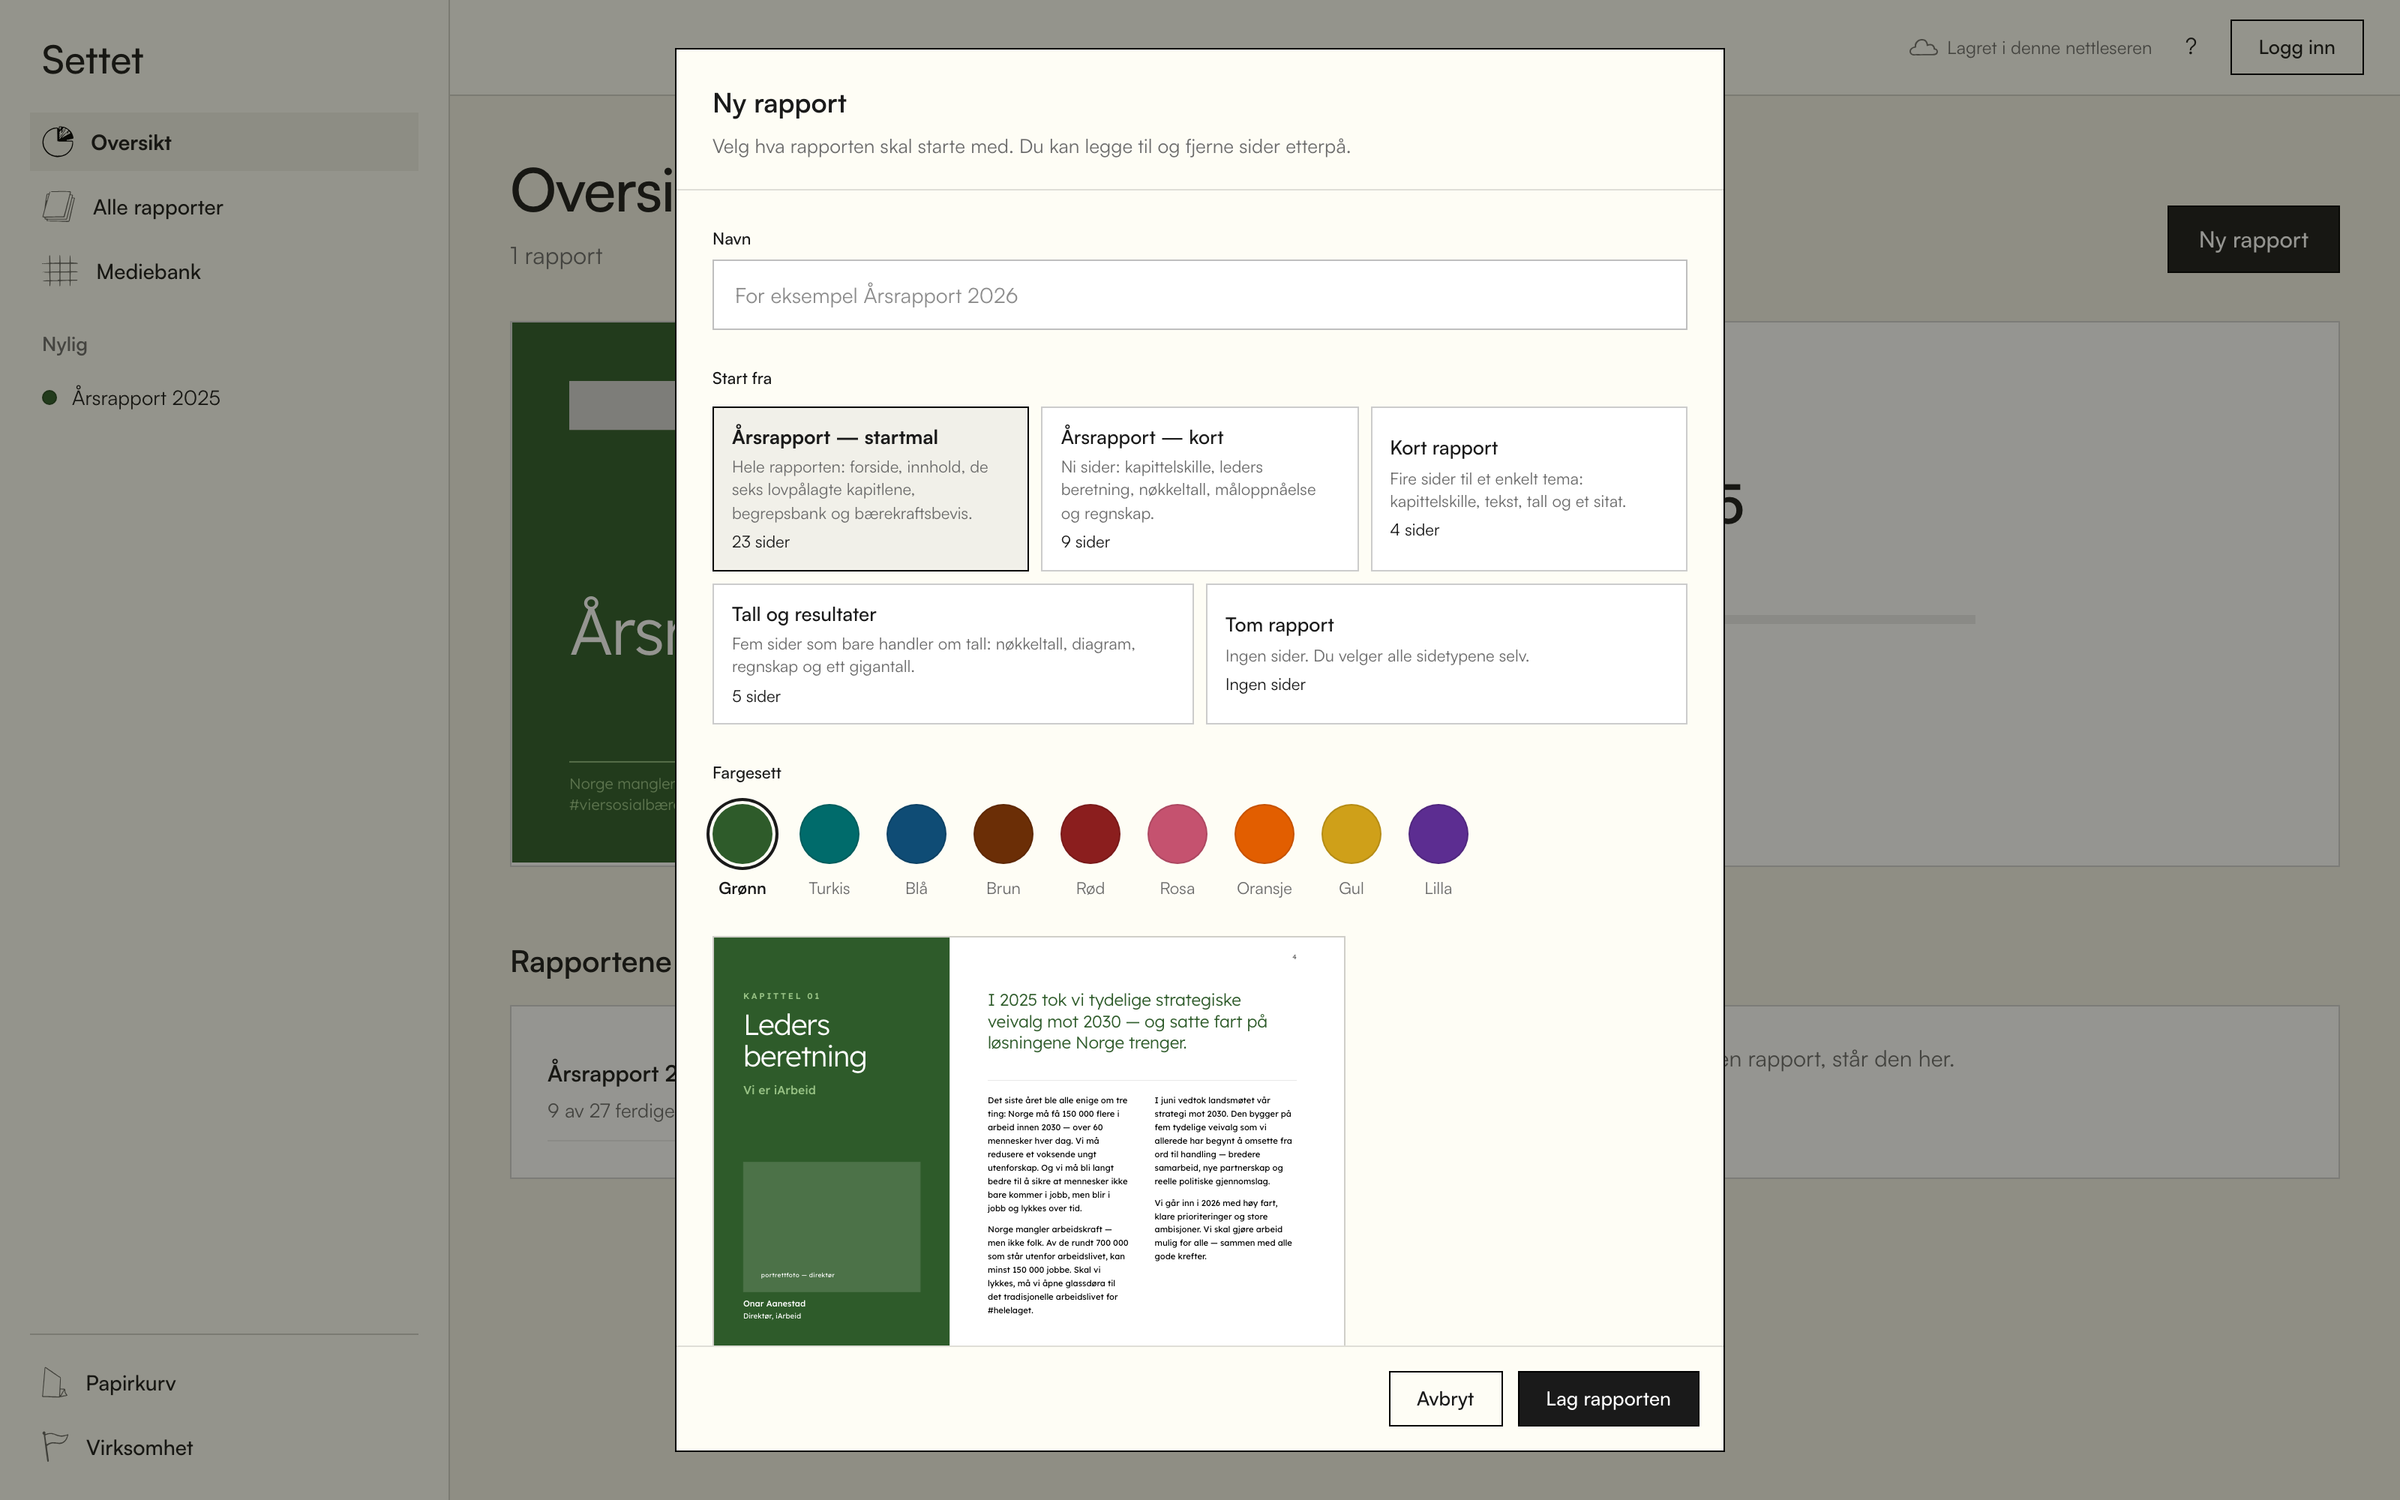The image size is (2400, 1500).
Task: Pick the Blå color swatch
Action: (x=916, y=834)
